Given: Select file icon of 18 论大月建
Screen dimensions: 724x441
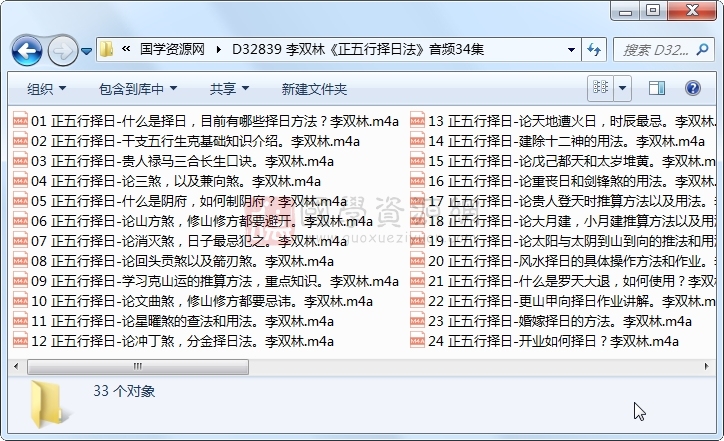Looking at the screenshot, I should click(417, 221).
